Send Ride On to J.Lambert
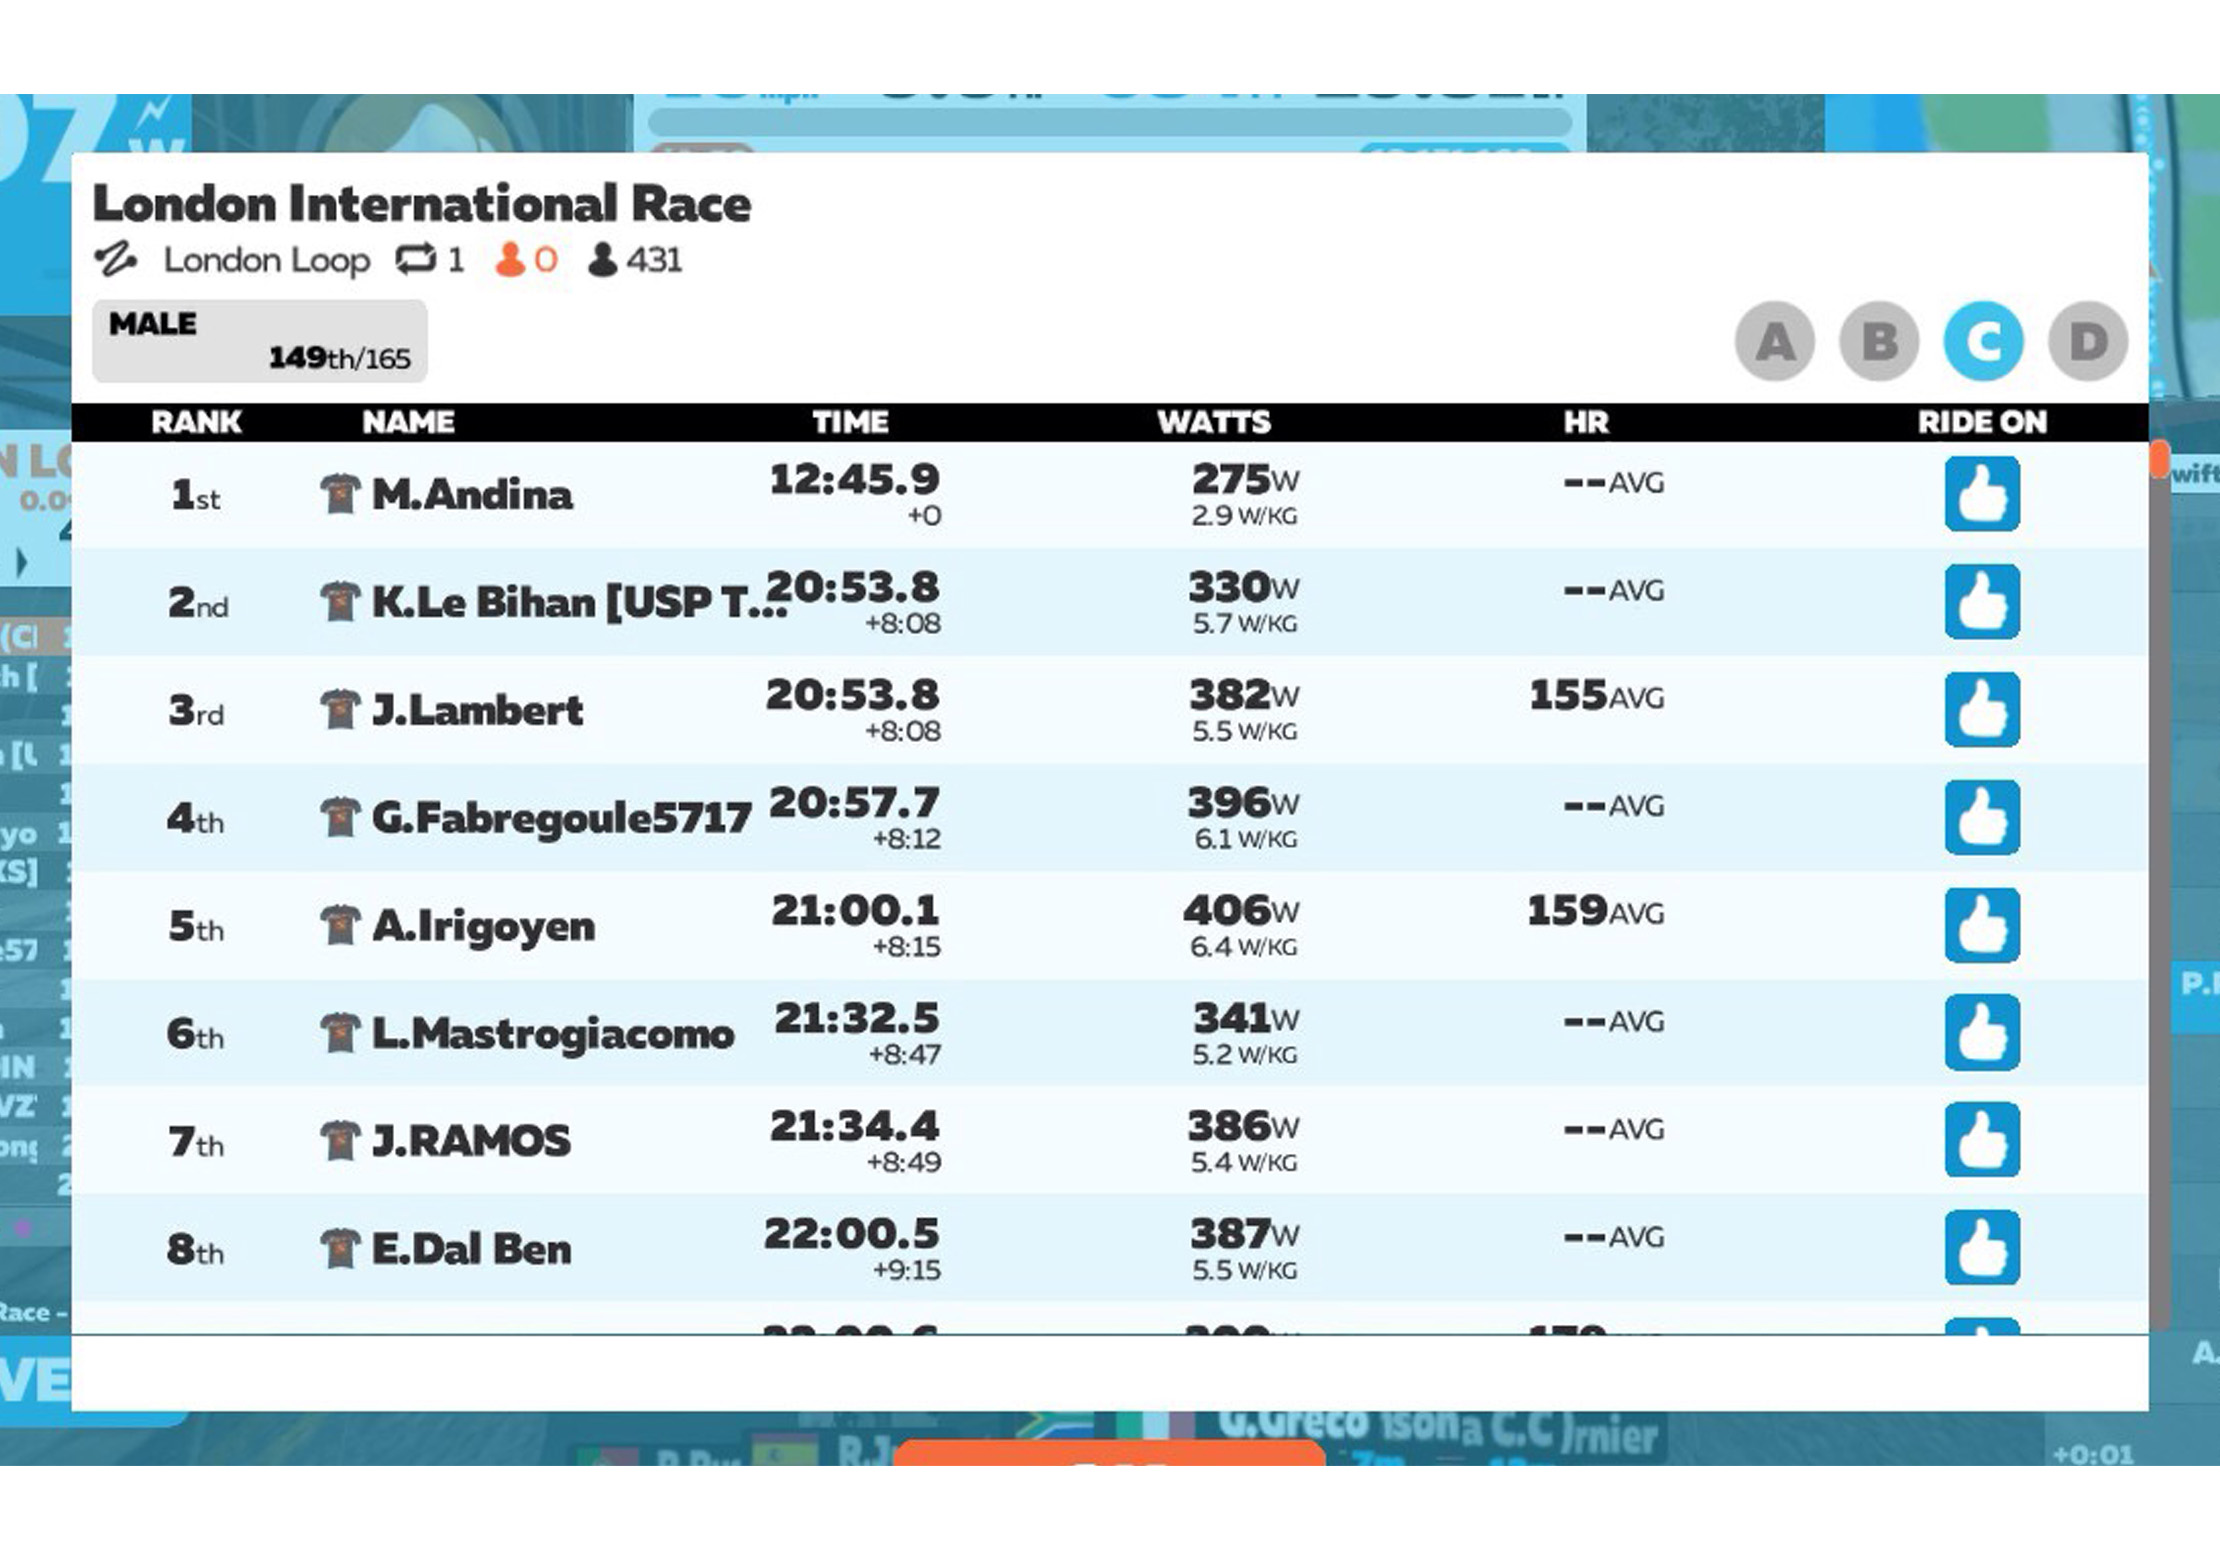 (1981, 710)
